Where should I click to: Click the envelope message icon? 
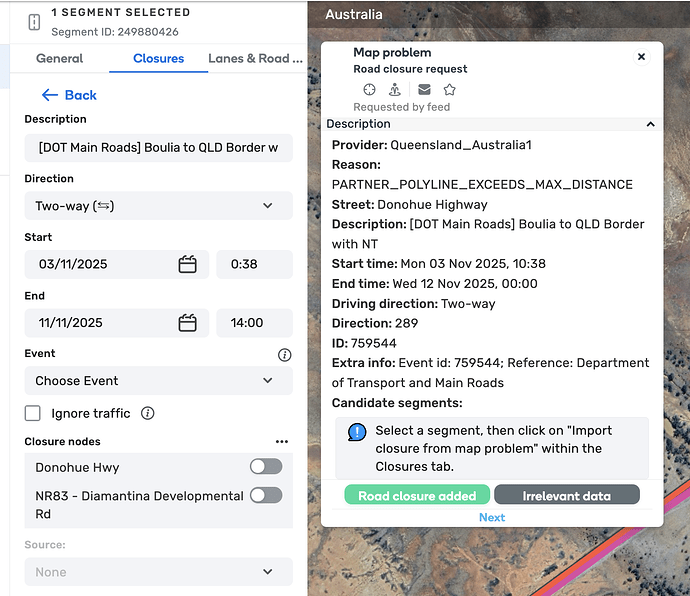[424, 89]
